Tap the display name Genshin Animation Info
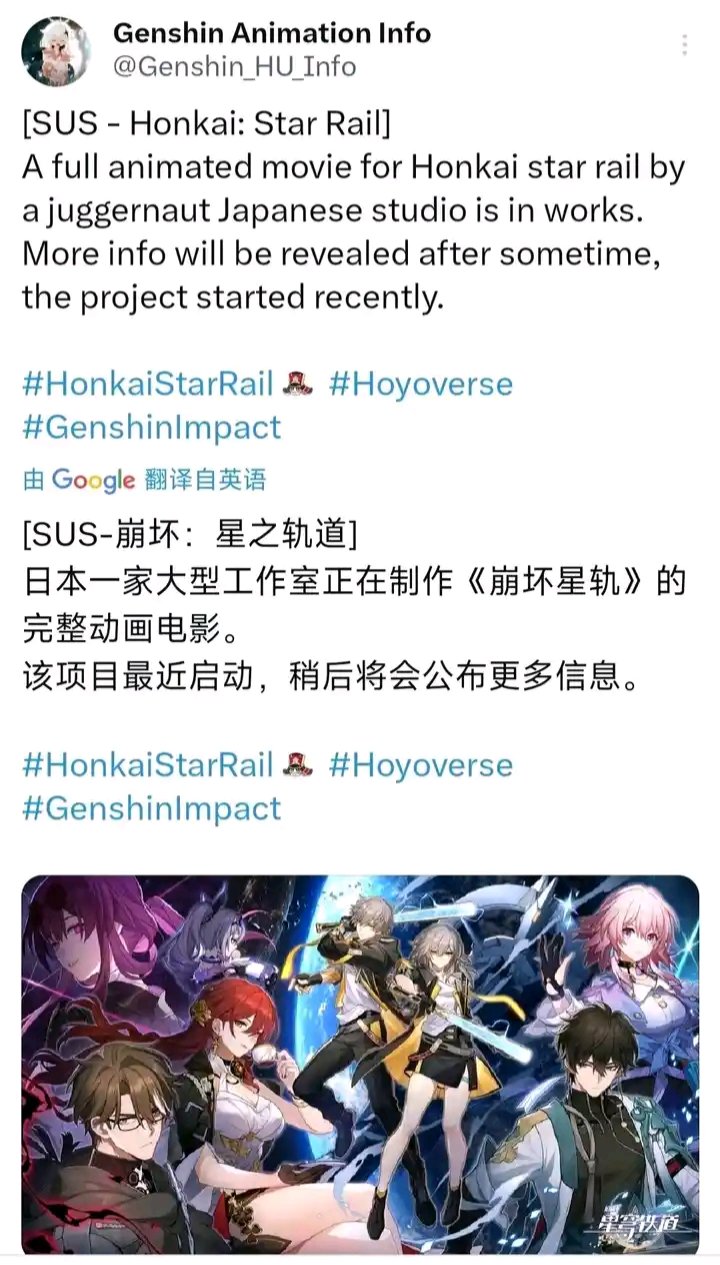Viewport: 720px width, 1265px height. click(272, 32)
